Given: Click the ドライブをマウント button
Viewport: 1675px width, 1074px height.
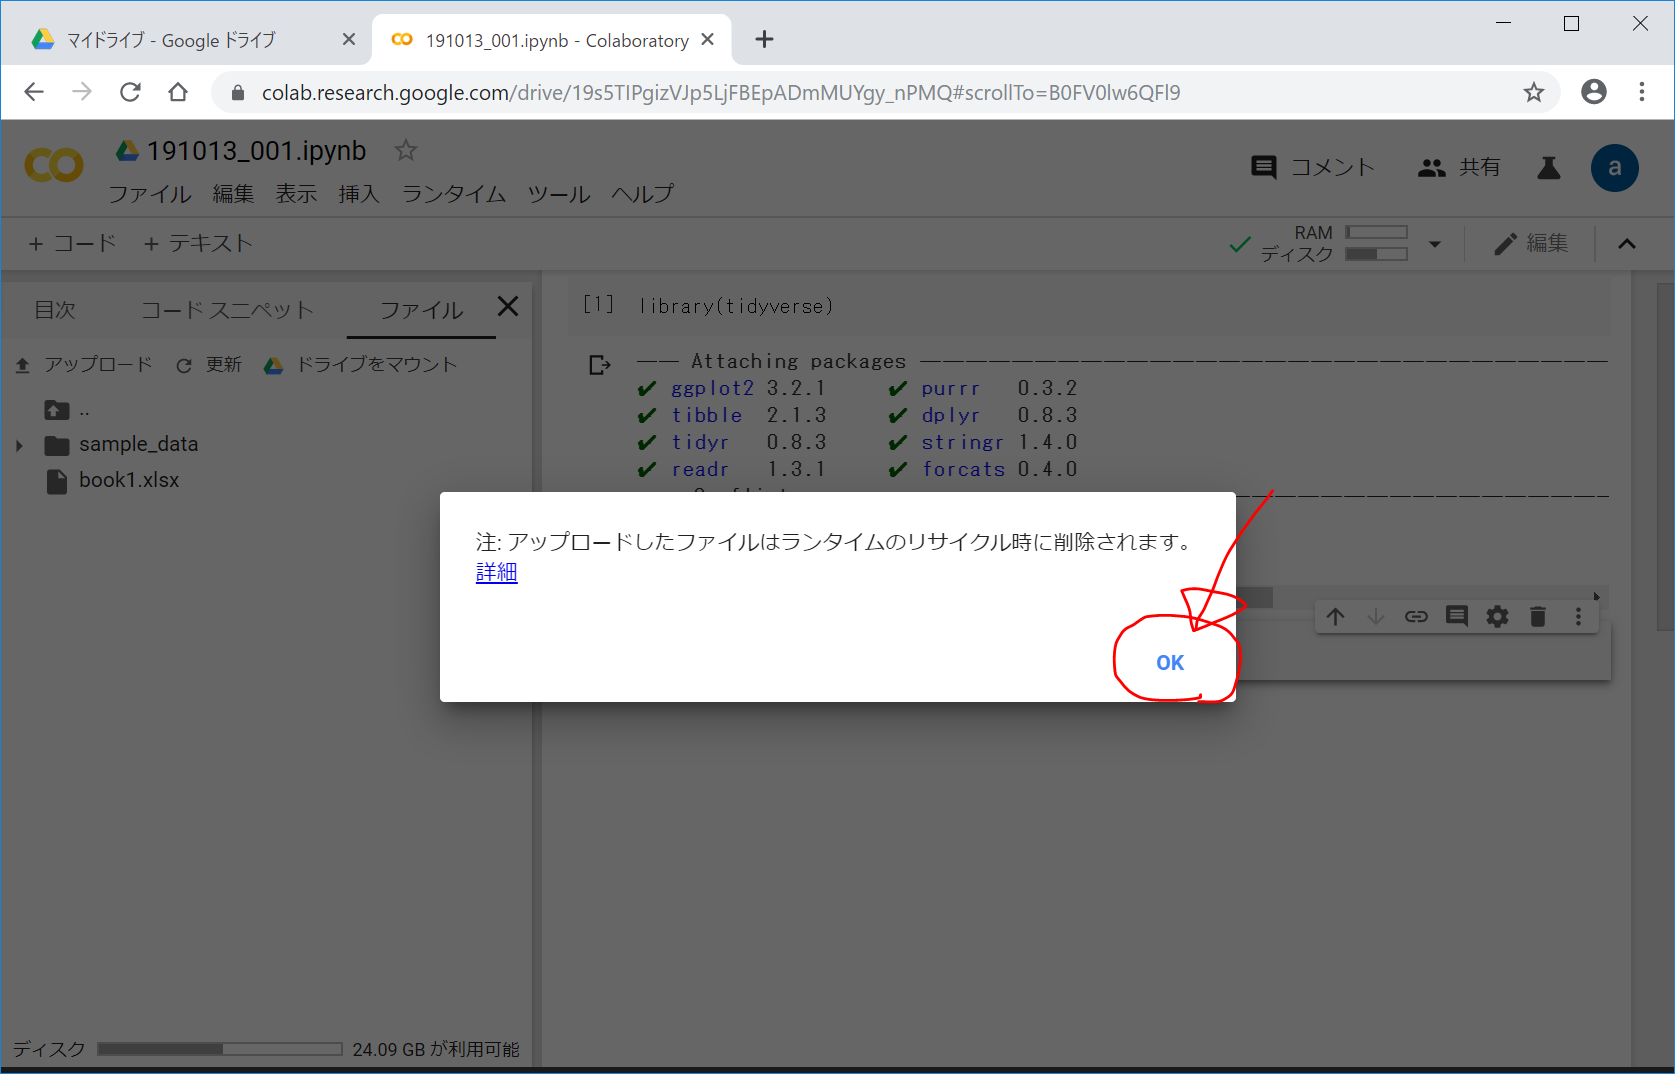Looking at the screenshot, I should [362, 365].
